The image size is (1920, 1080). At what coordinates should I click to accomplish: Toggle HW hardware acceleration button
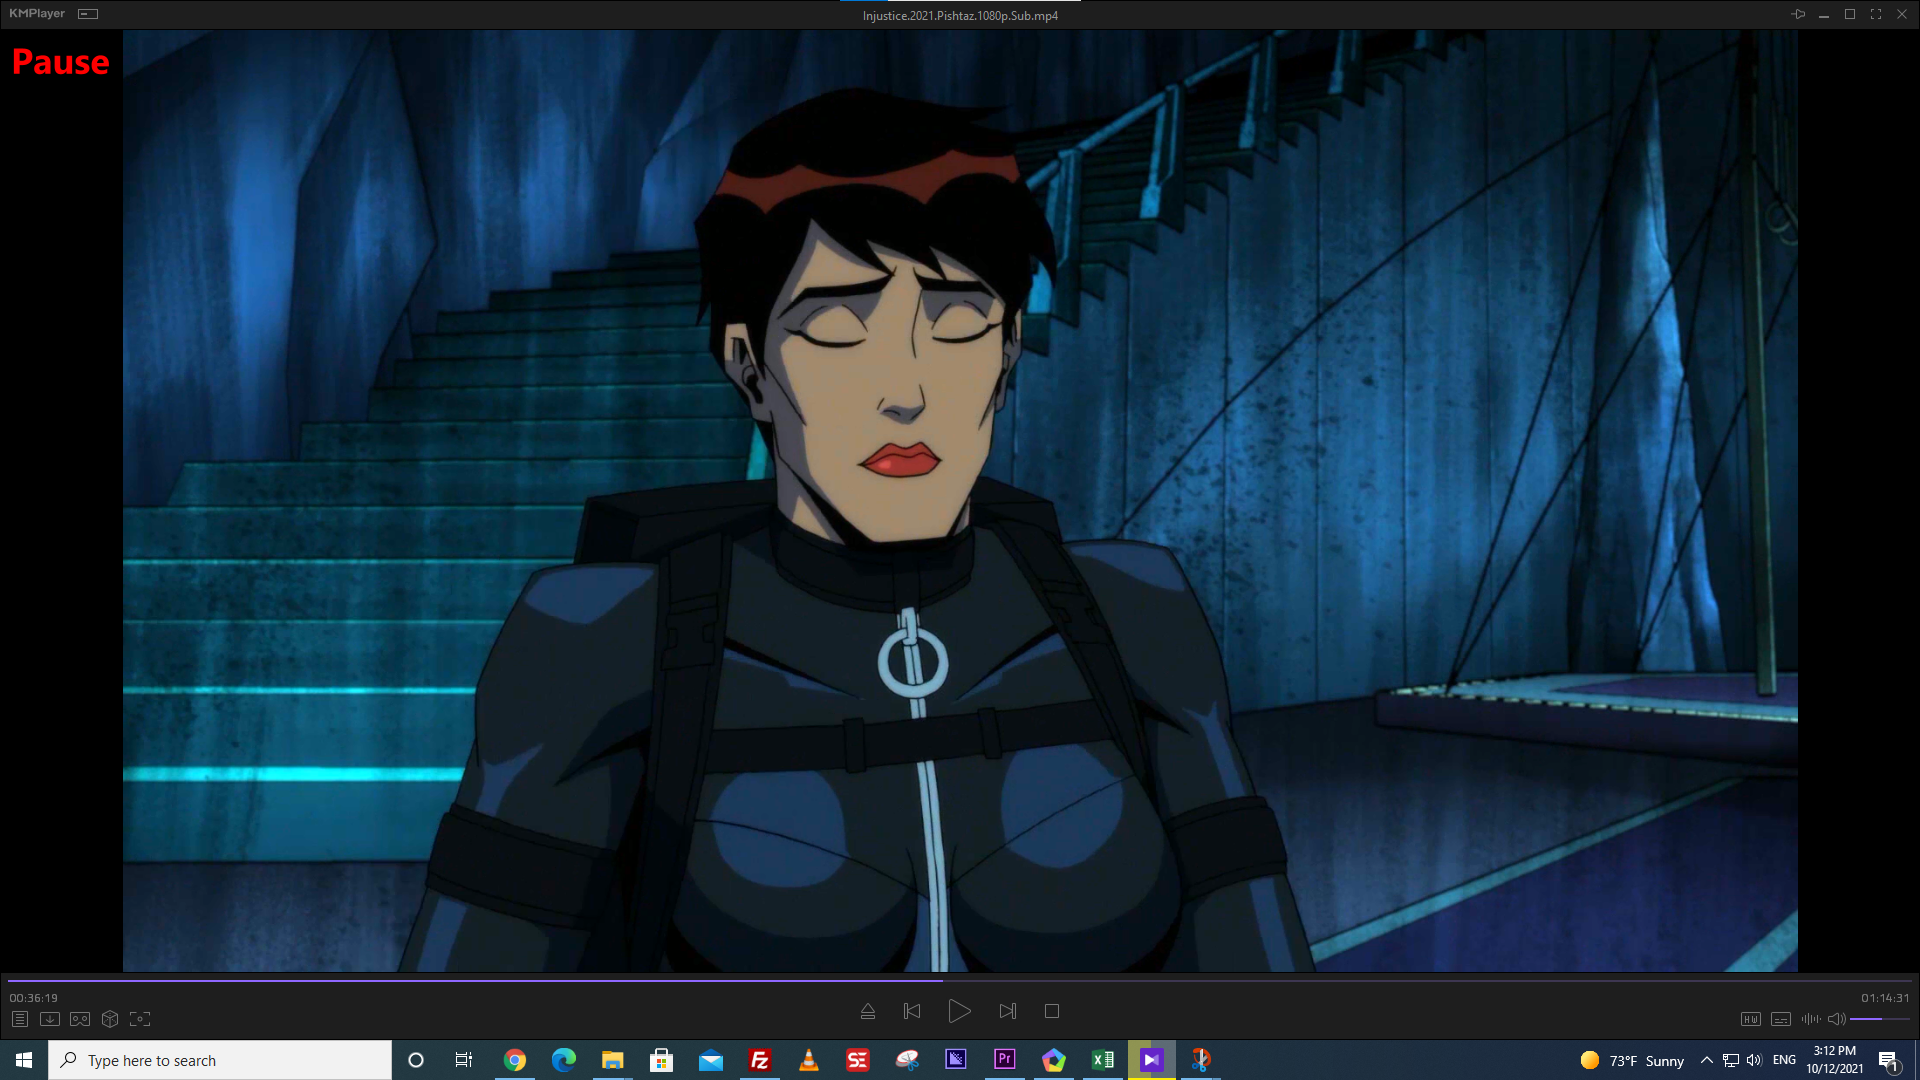1750,1019
